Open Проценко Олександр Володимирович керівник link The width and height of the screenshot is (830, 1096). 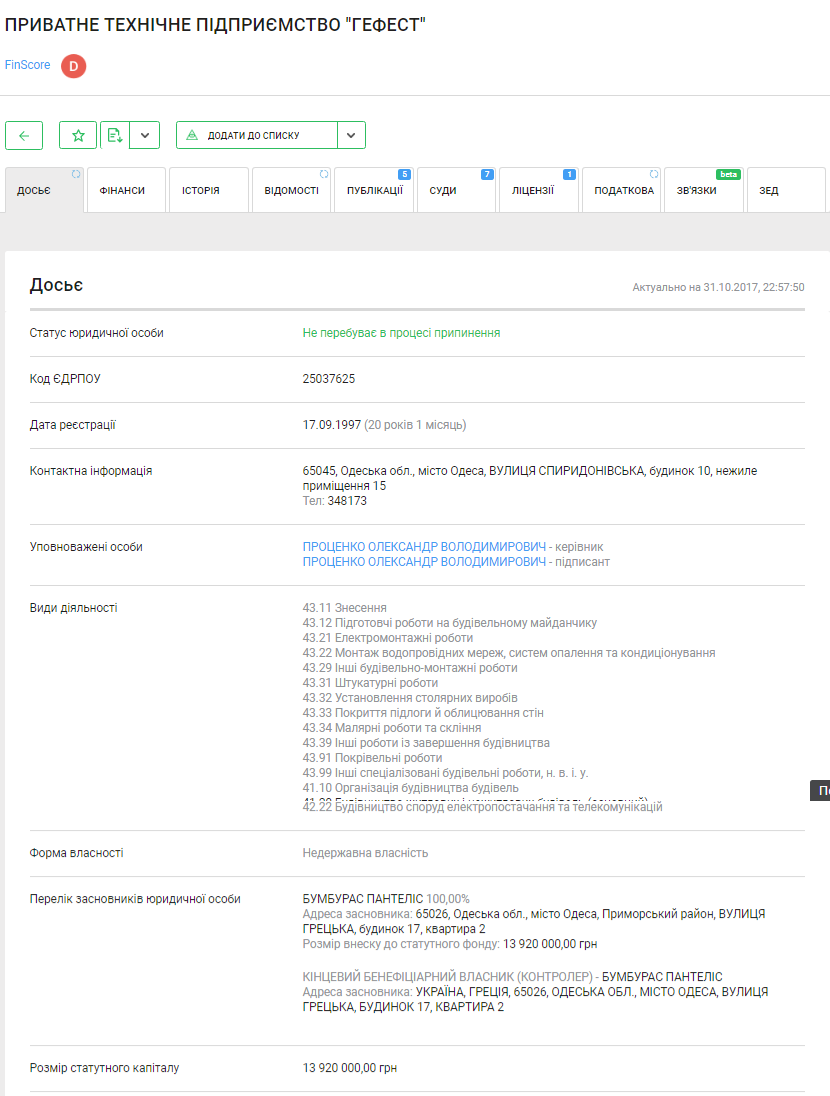click(x=425, y=547)
